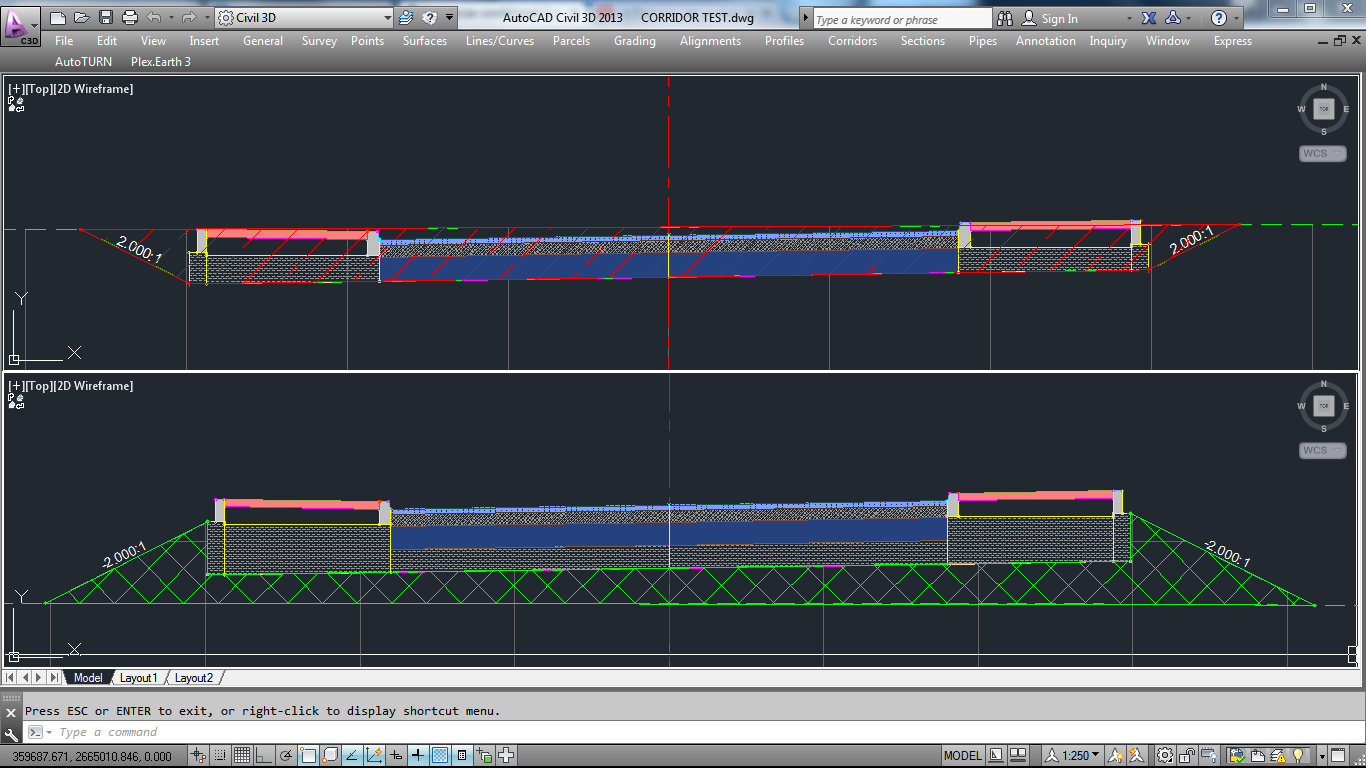Toggle Ortho Mode in status bar
Screen dimensions: 1366x768
coord(264,755)
